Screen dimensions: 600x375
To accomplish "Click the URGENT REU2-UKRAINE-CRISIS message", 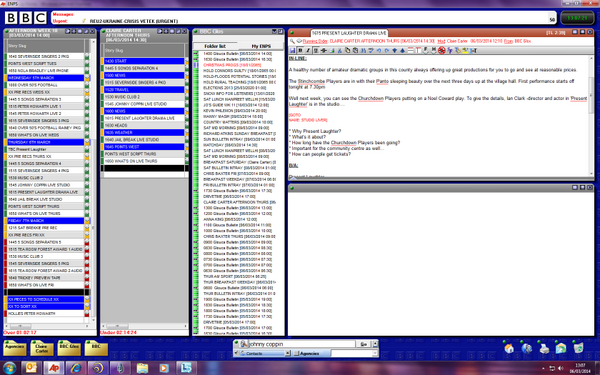I will pos(134,21).
